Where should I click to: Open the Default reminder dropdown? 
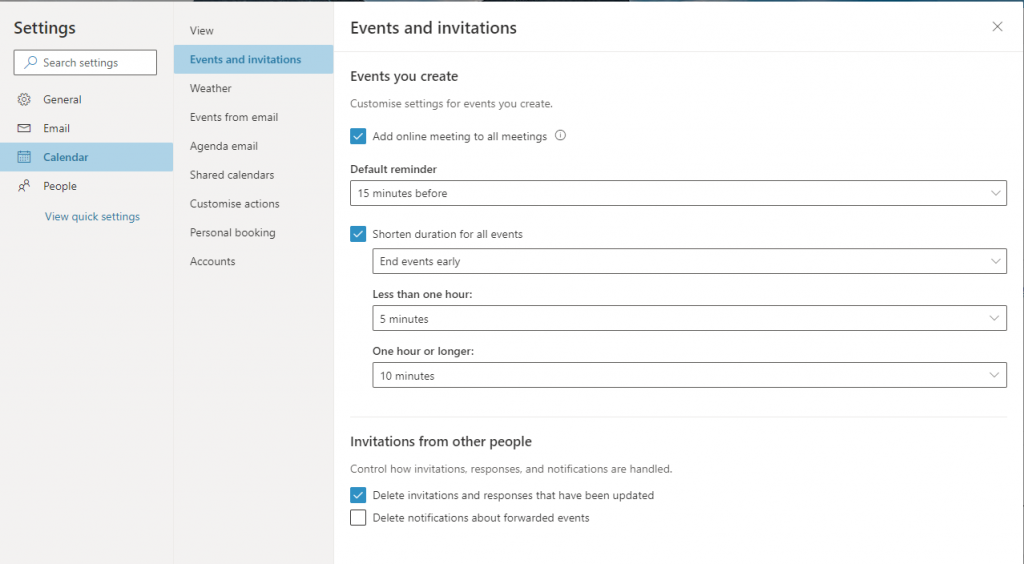tap(678, 193)
